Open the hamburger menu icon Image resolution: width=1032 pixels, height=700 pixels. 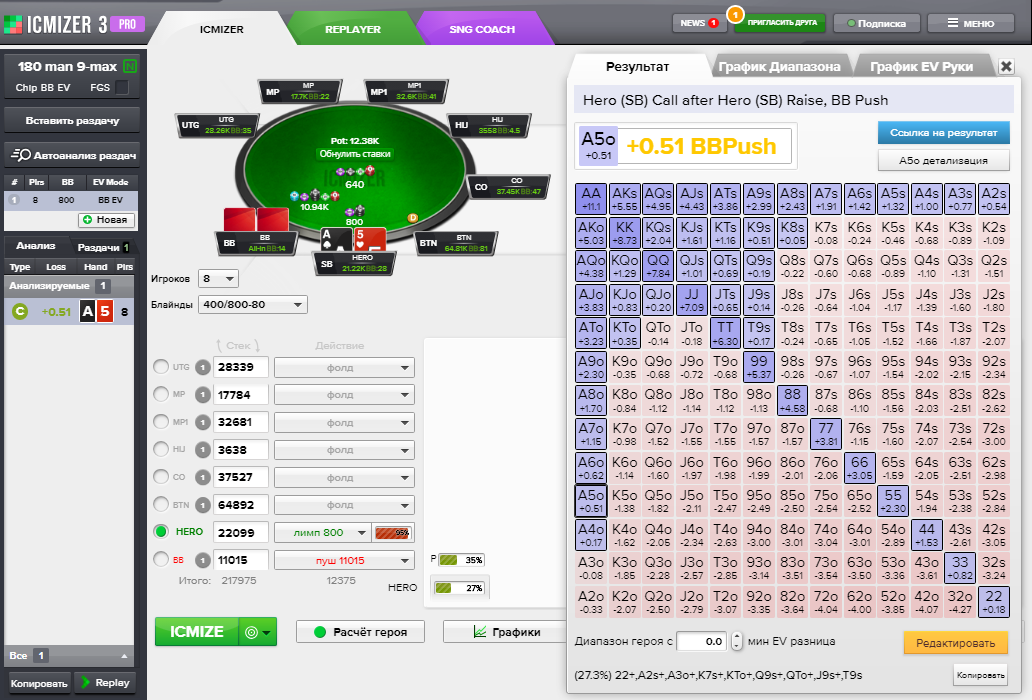tap(952, 23)
